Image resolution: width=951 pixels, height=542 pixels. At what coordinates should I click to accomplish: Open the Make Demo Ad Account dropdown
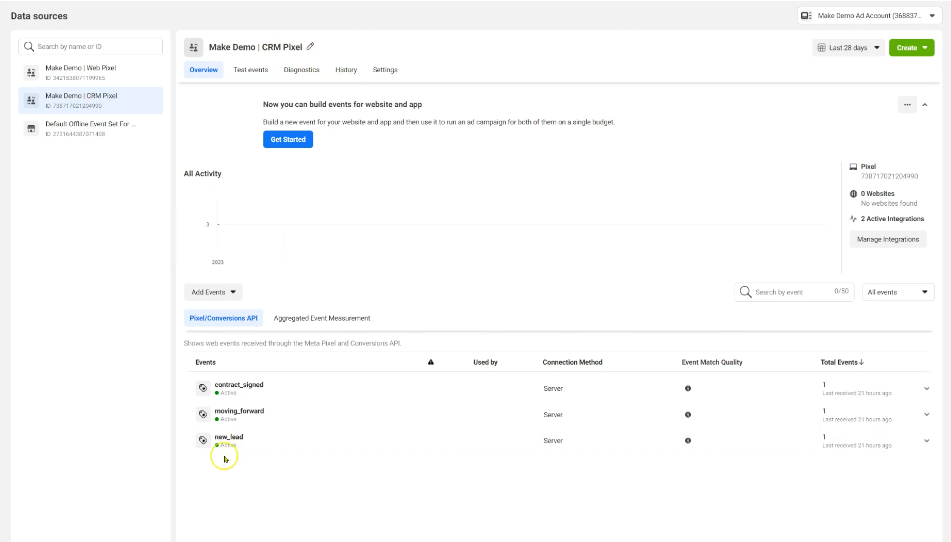(869, 16)
